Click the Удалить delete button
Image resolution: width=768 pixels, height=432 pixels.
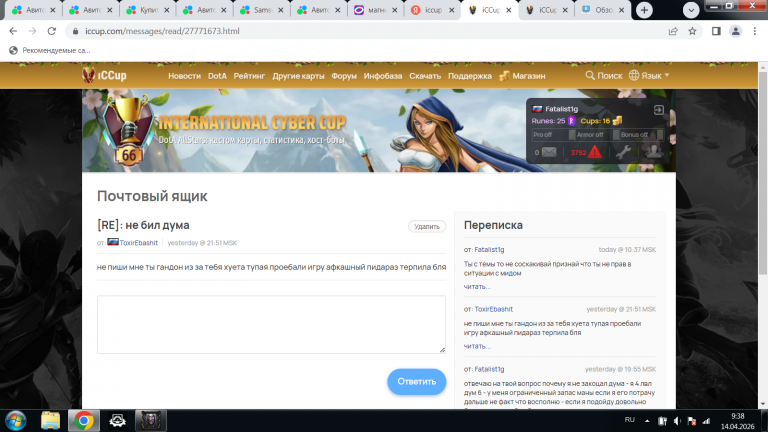[427, 226]
